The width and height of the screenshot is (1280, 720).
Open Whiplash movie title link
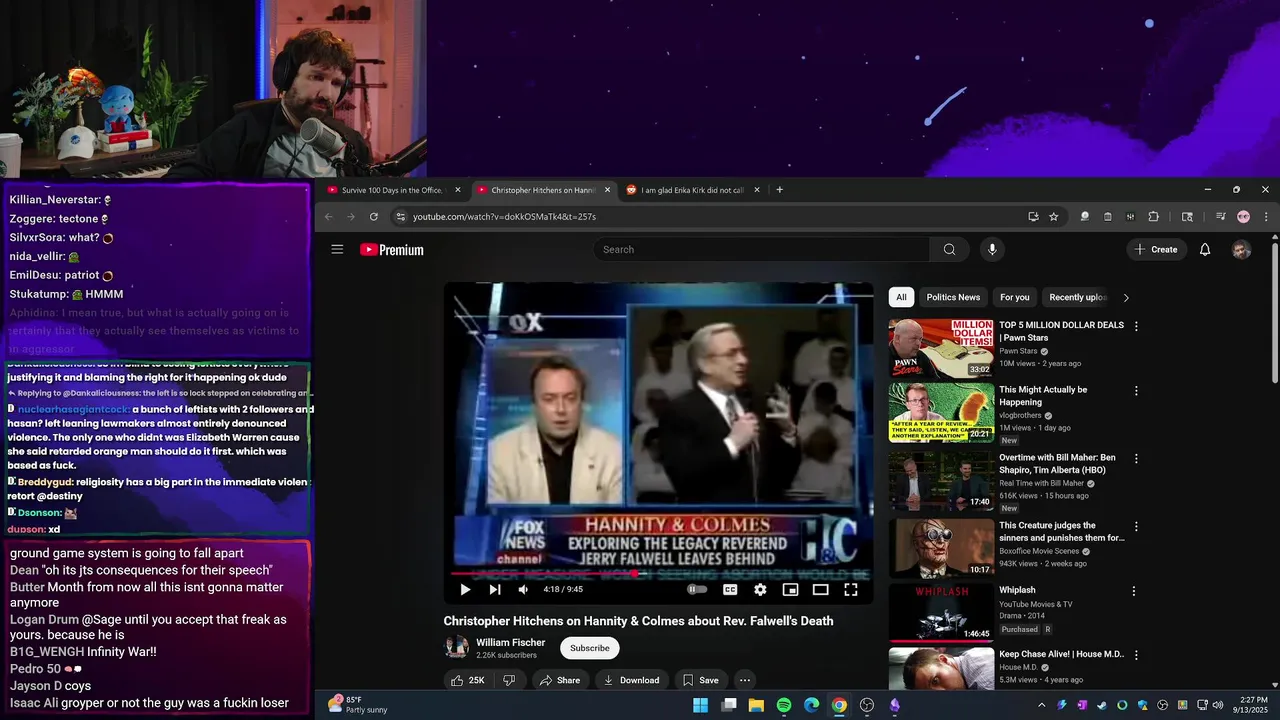coord(1017,590)
